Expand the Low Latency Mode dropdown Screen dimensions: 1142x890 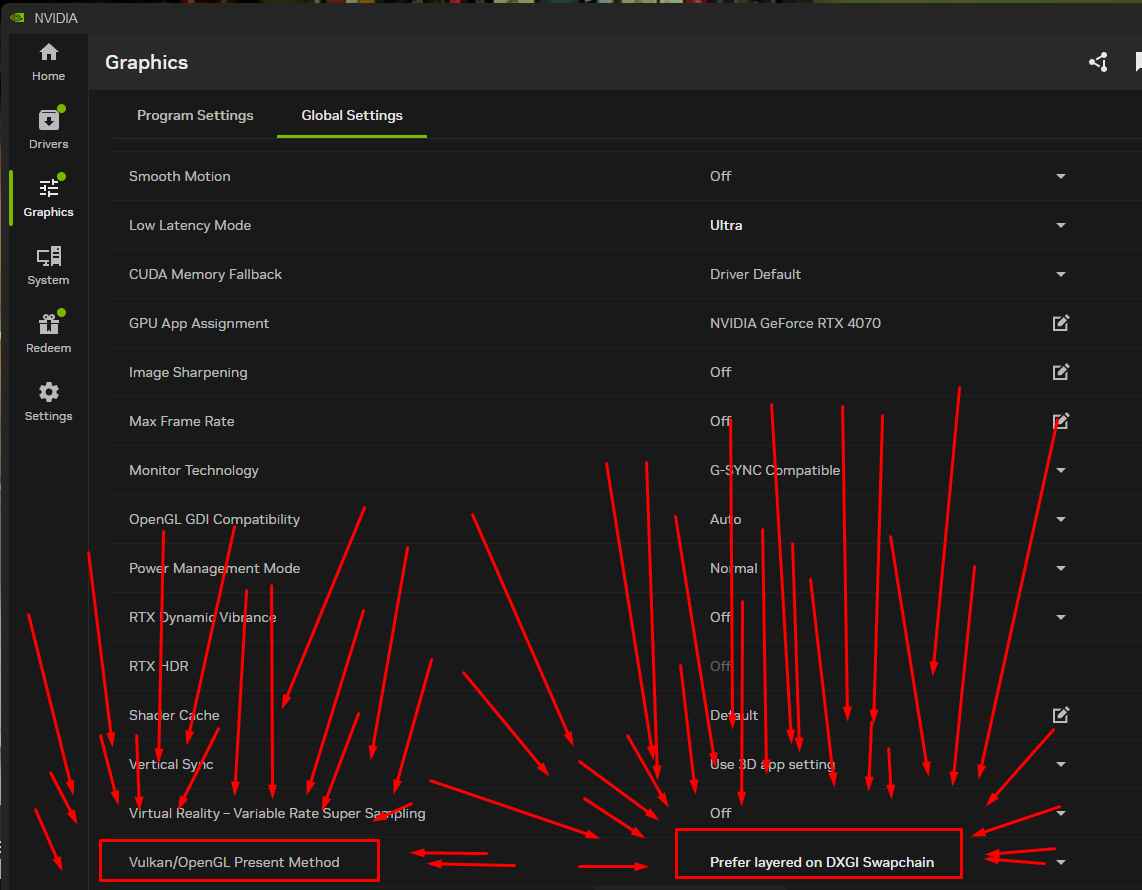point(1060,225)
